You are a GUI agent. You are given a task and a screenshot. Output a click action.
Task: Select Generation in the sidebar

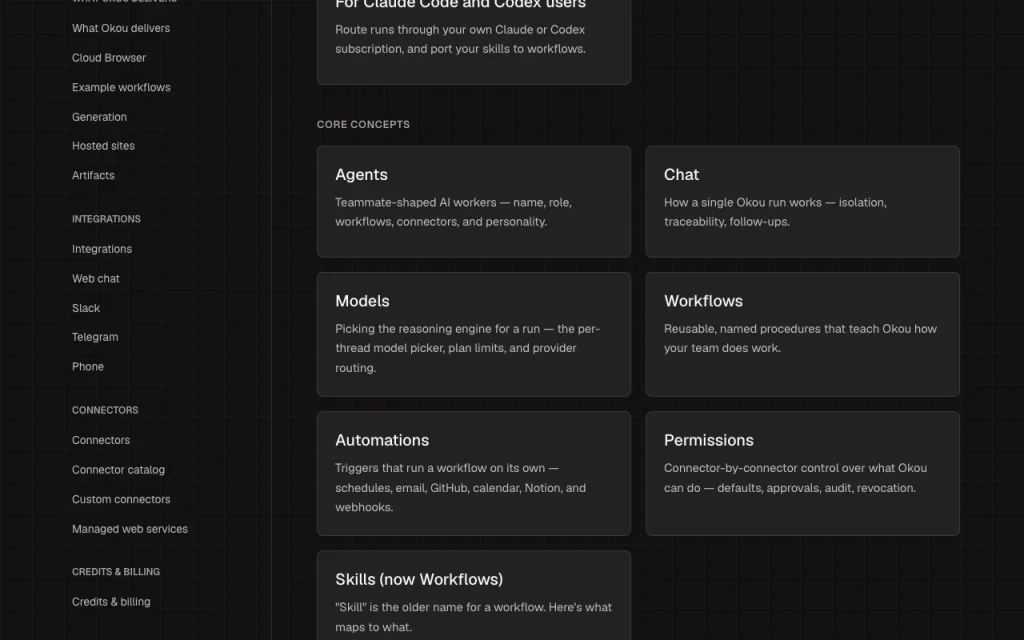(99, 117)
